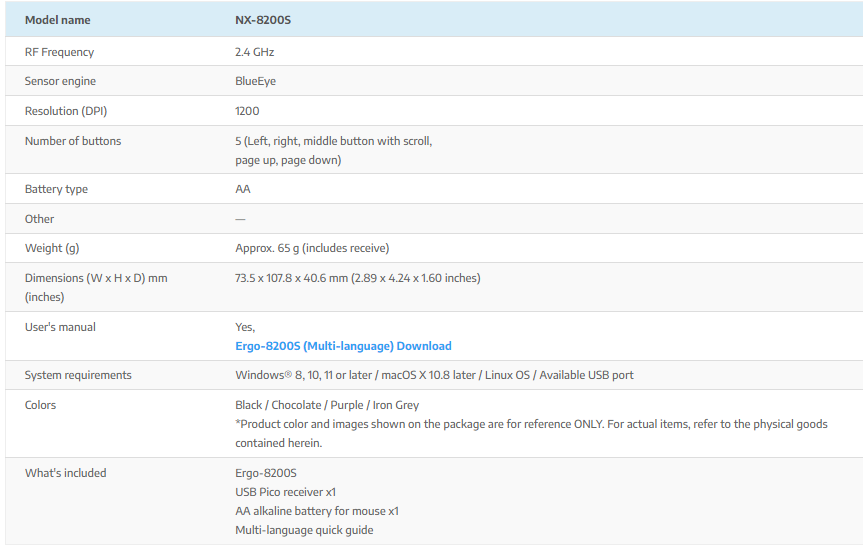Click the USB Pico receiver x1 text
This screenshot has height=545, width=863.
pos(285,492)
